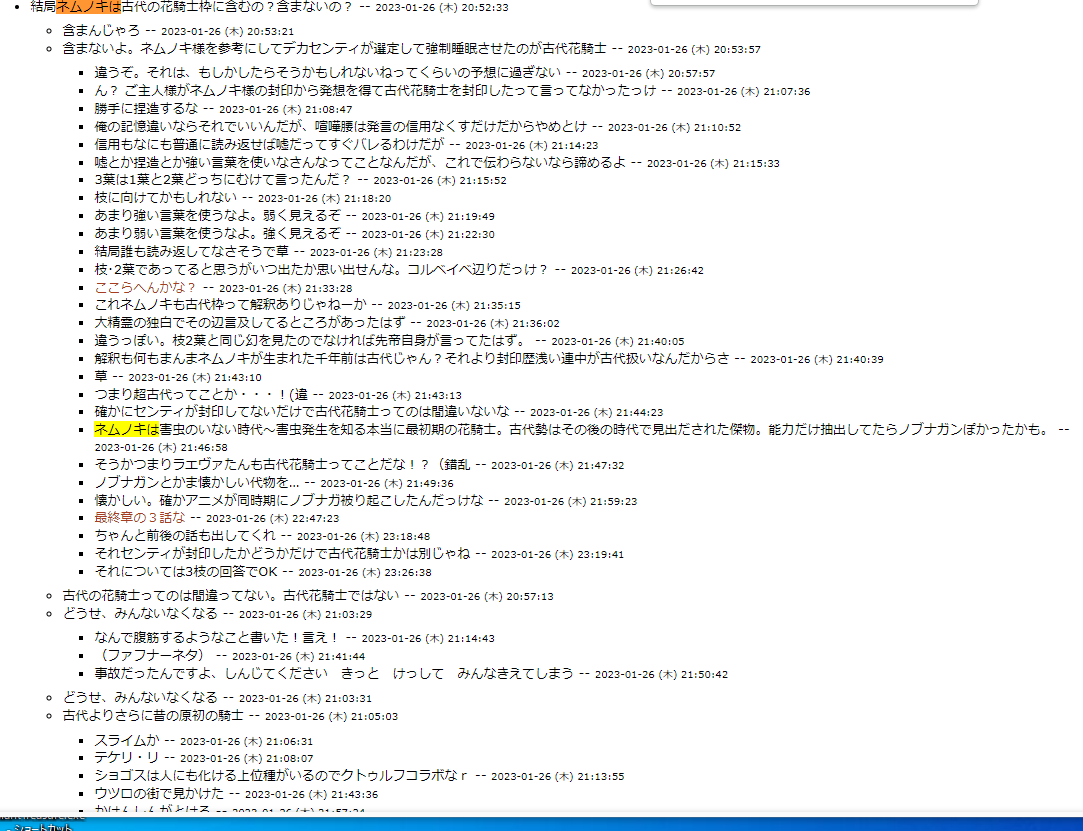Click the comment 'ウツロの街で見かけた'
This screenshot has height=831, width=1083.
[159, 793]
